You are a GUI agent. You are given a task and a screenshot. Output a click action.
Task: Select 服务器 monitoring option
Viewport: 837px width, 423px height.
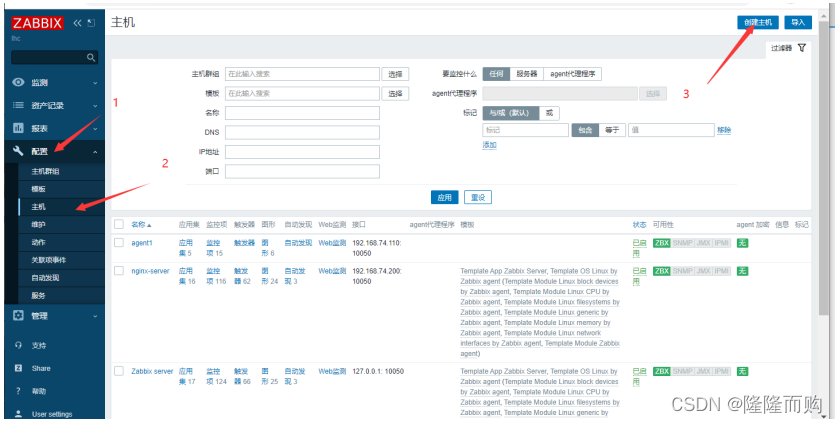(x=526, y=74)
